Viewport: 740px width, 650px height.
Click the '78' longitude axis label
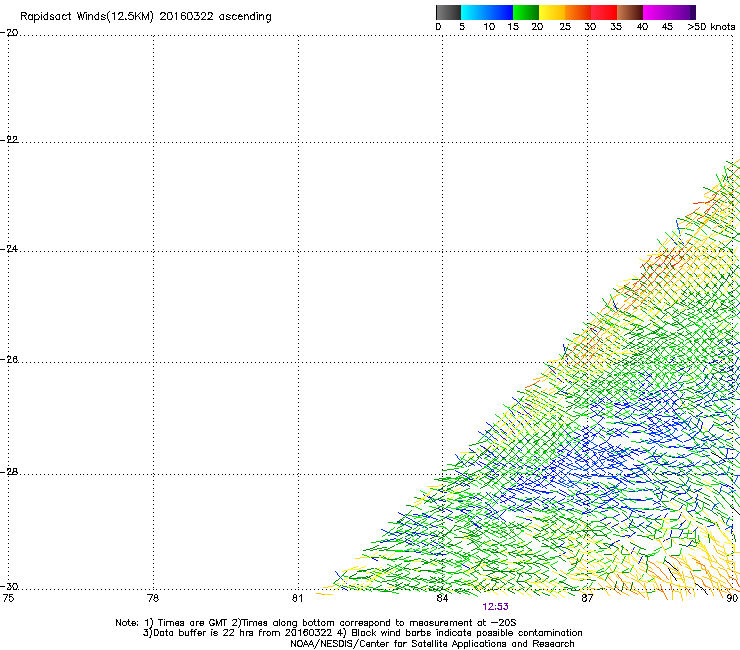pyautogui.click(x=153, y=598)
